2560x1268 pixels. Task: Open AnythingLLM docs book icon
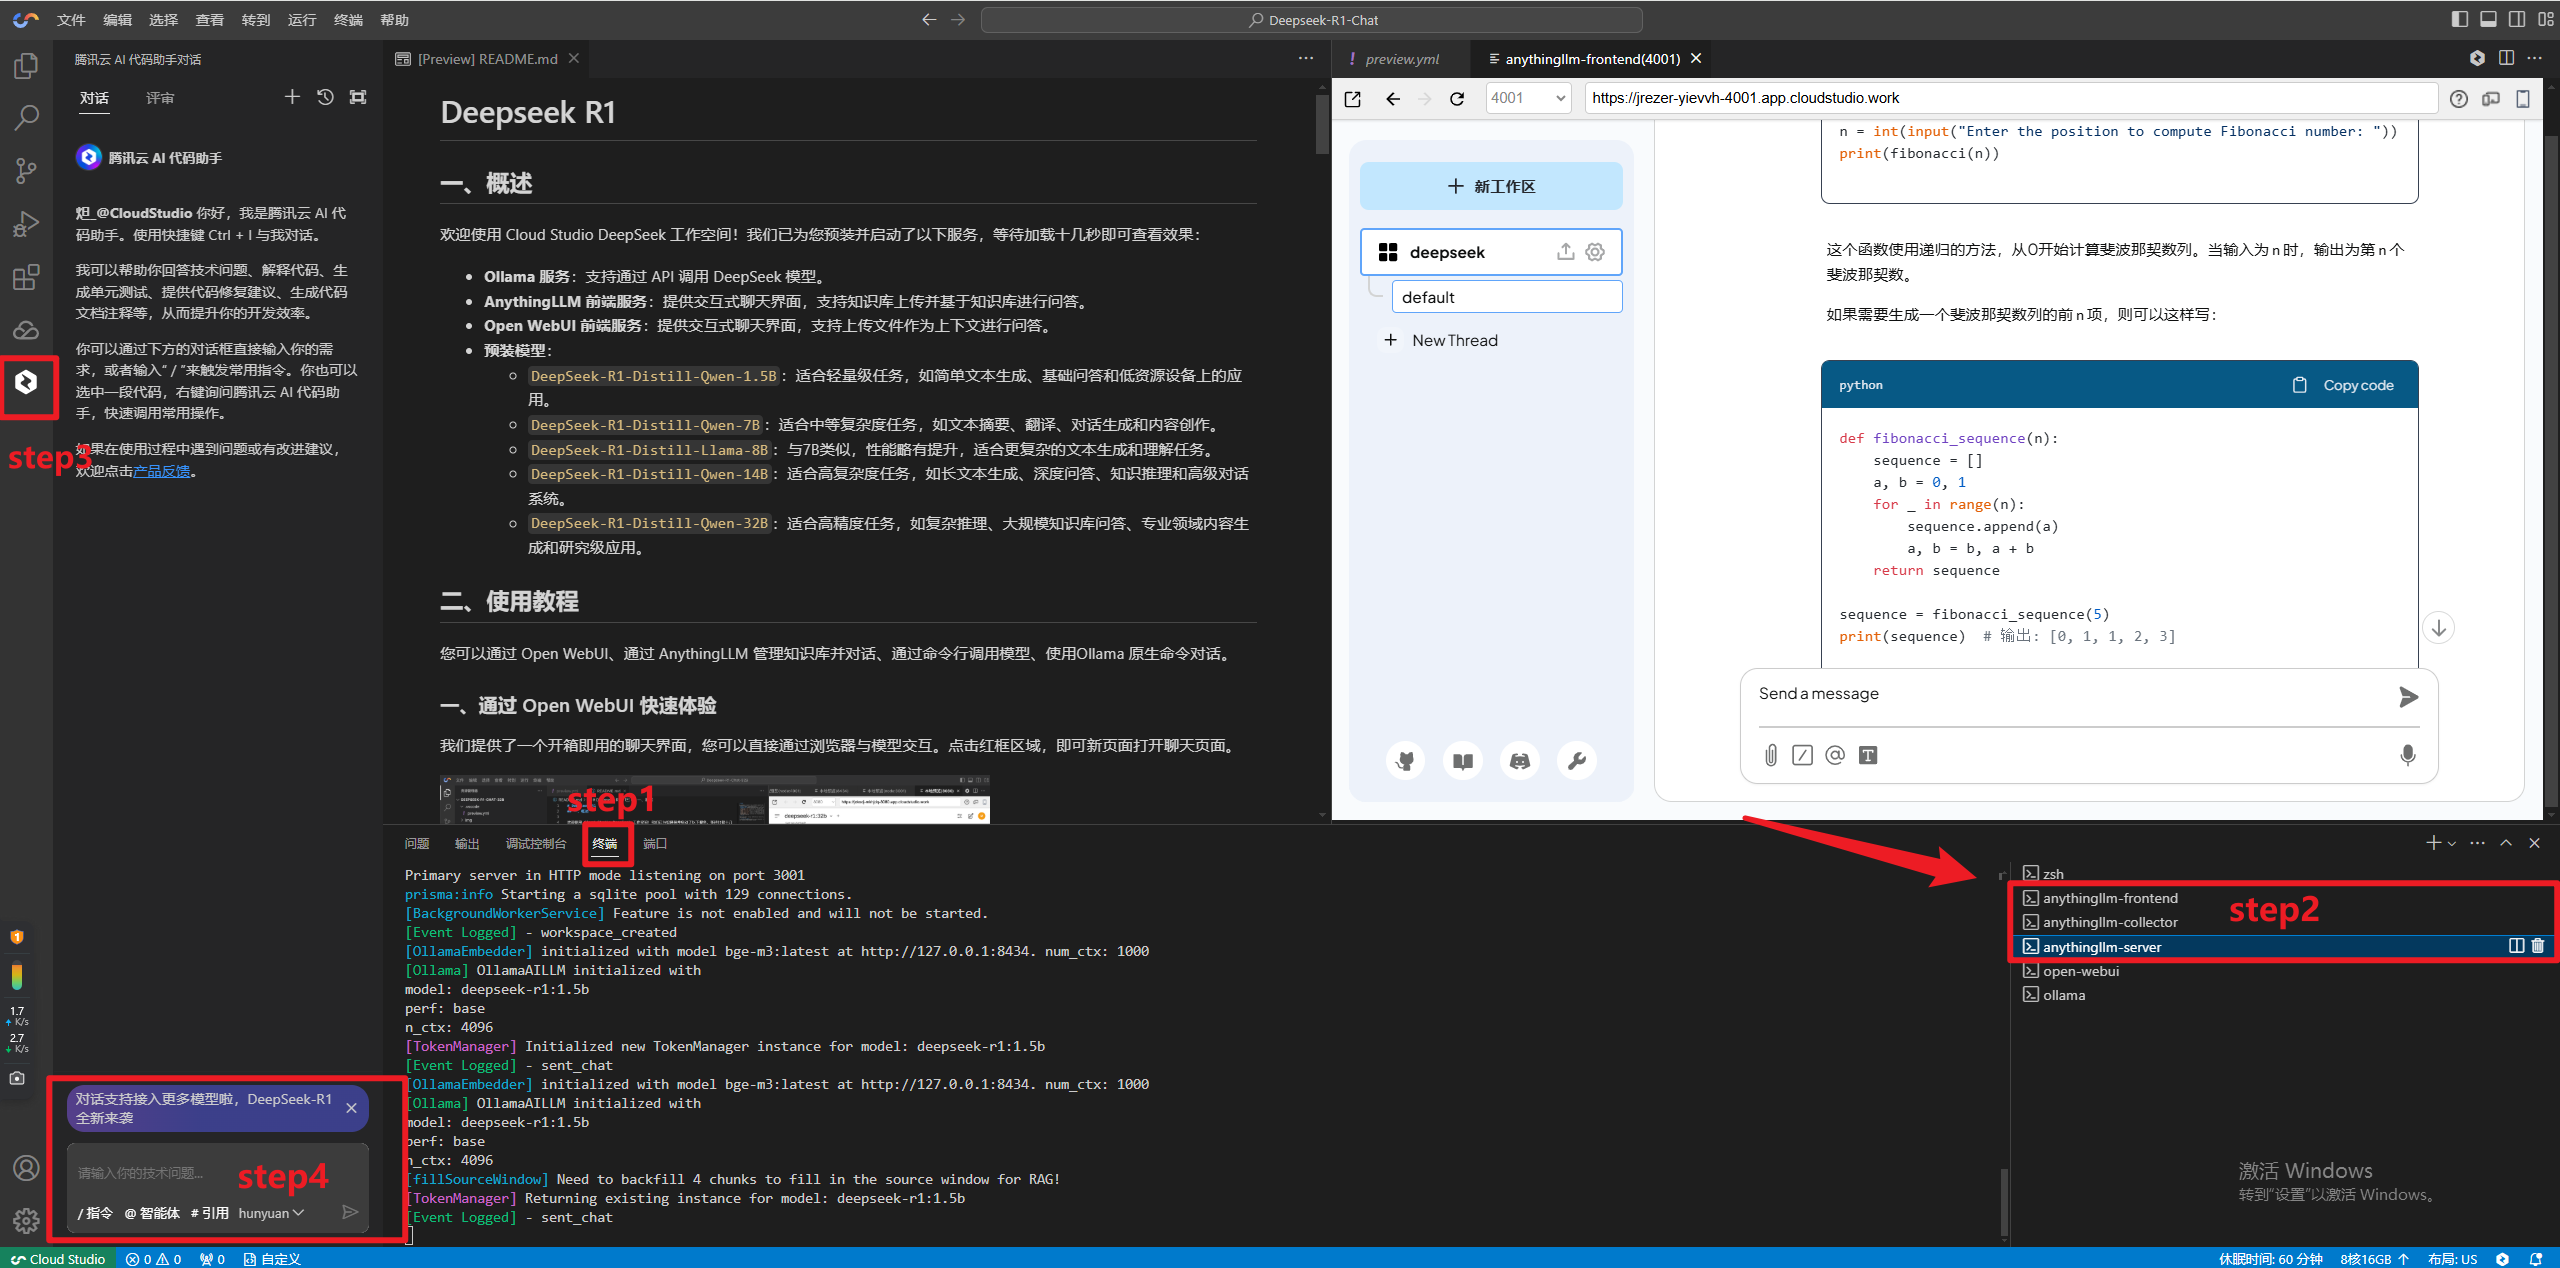click(x=1463, y=761)
